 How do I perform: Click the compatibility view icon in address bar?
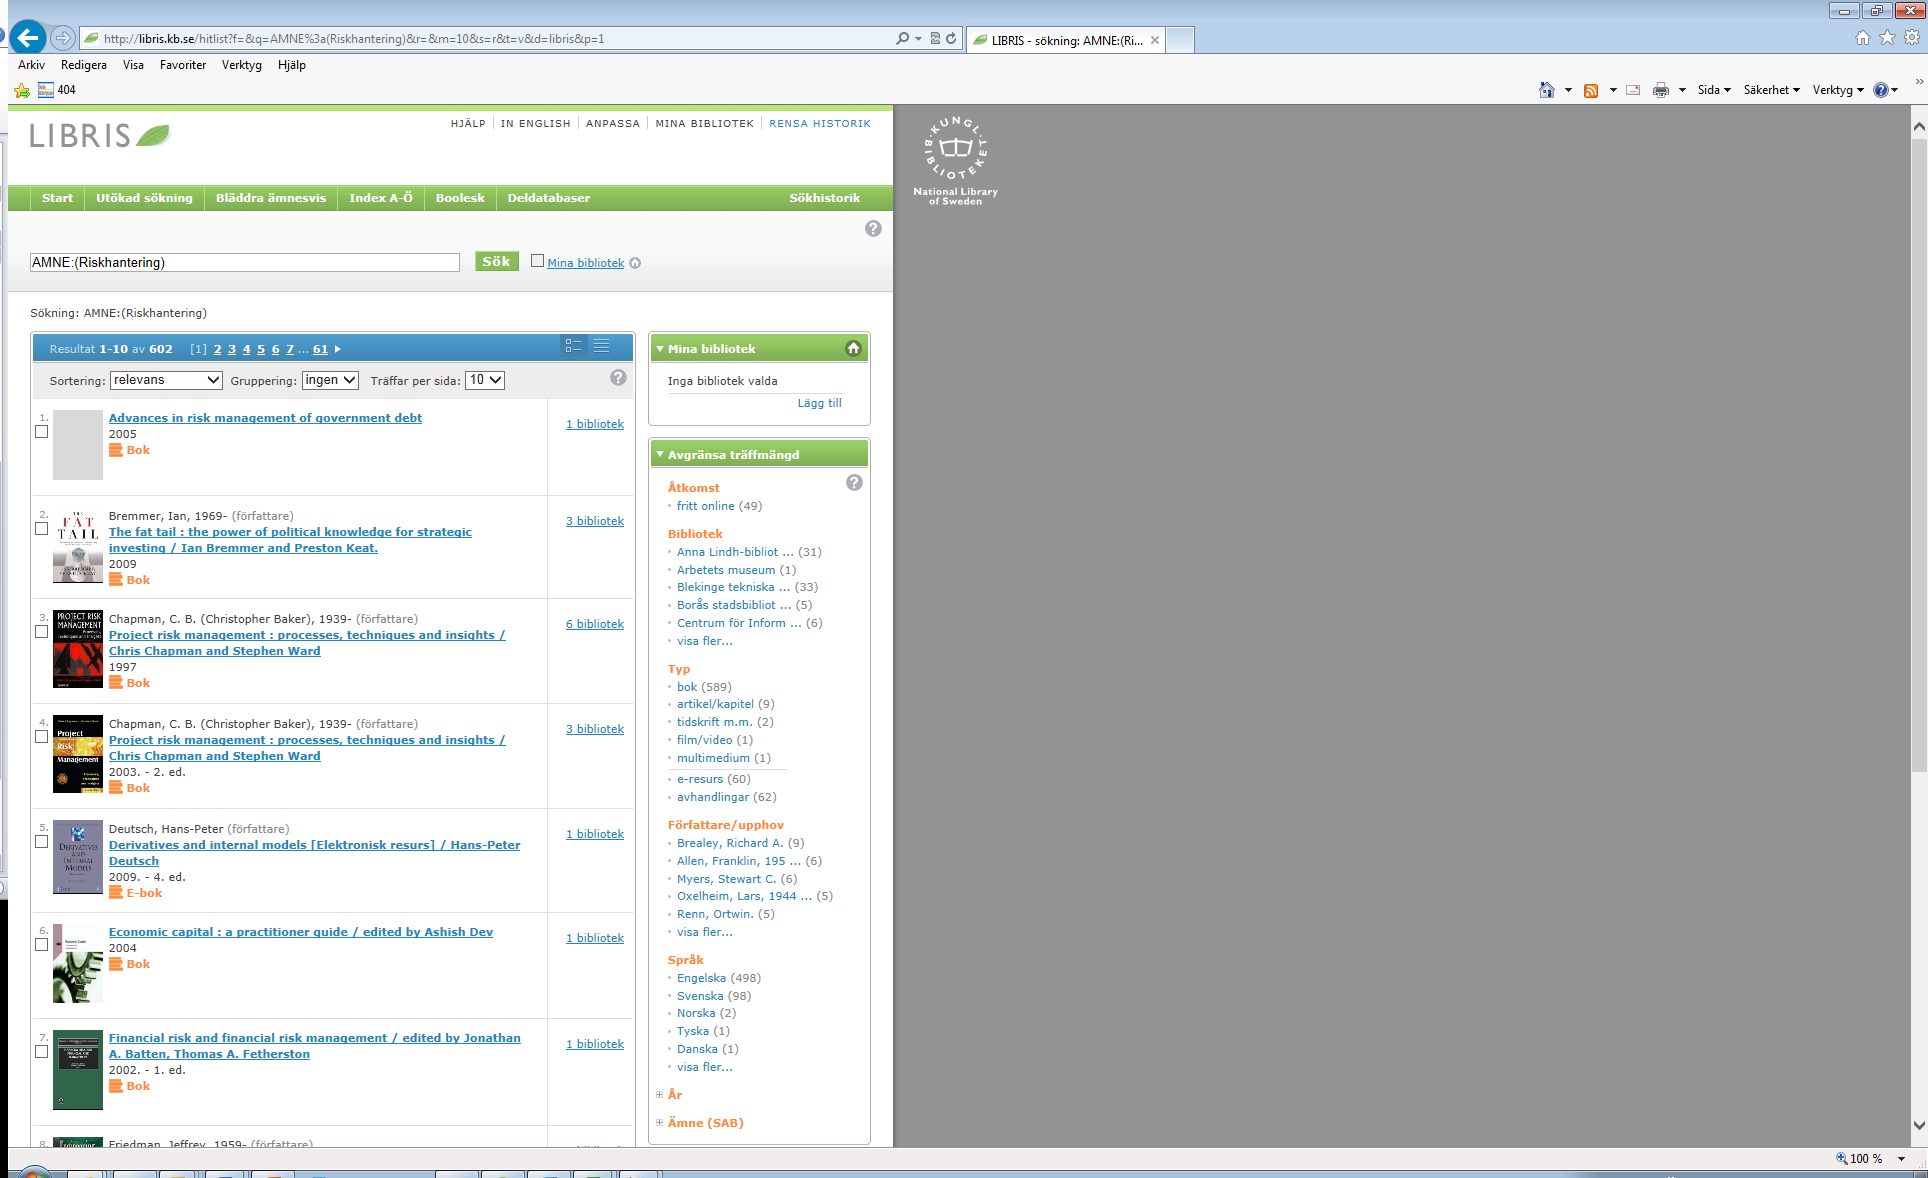(935, 38)
